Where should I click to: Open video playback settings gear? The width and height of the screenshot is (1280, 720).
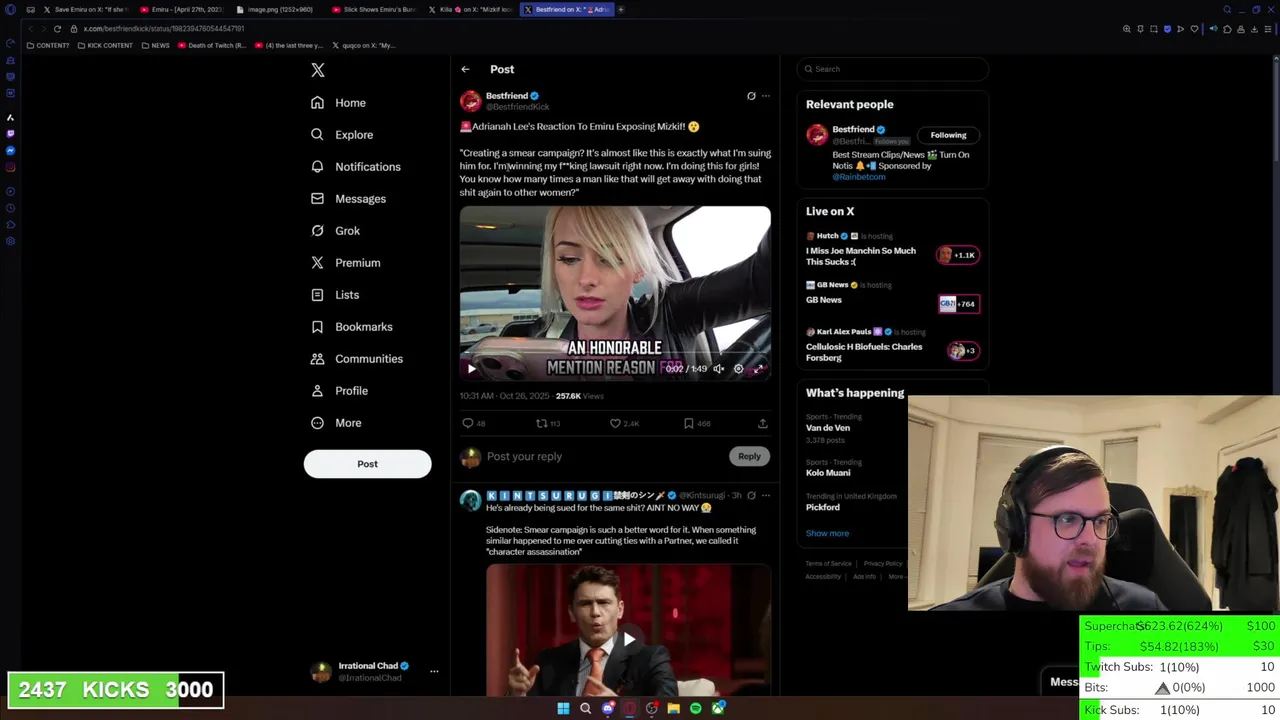(738, 369)
